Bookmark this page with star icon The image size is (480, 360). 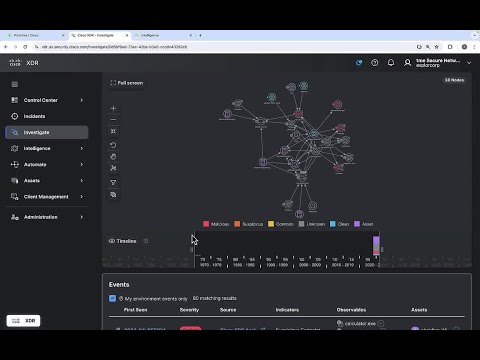pos(437,47)
